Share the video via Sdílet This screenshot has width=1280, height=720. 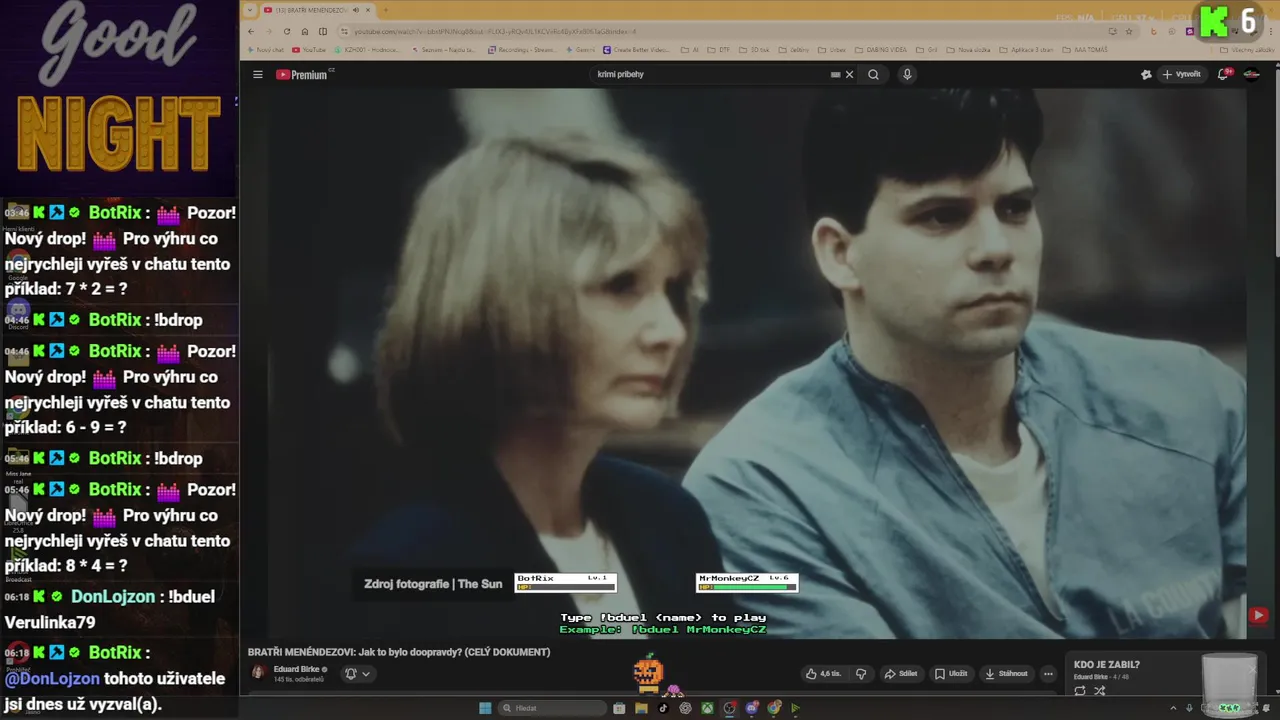901,674
